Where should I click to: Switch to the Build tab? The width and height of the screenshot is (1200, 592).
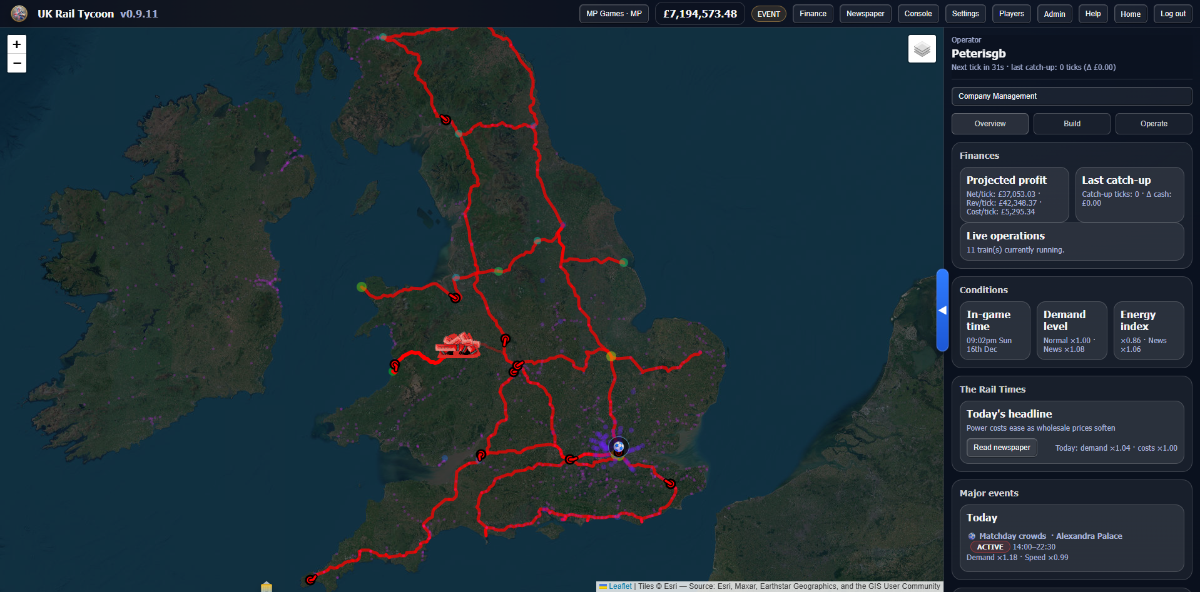(x=1071, y=124)
